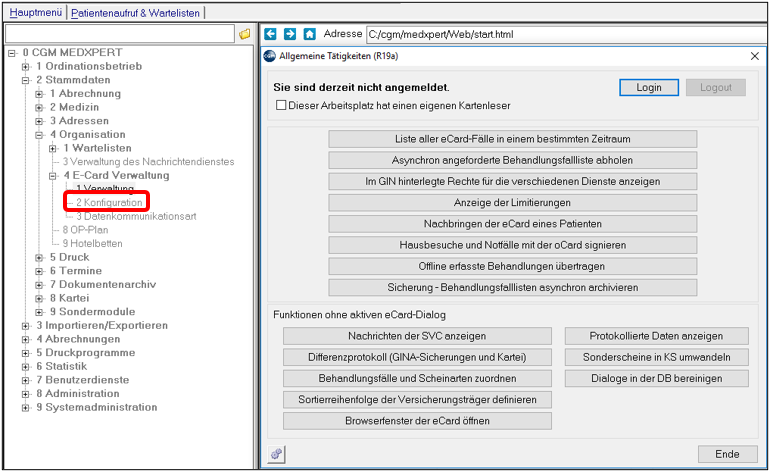Click the disabled Logout button
Image resolution: width=770 pixels, height=472 pixels.
(715, 87)
